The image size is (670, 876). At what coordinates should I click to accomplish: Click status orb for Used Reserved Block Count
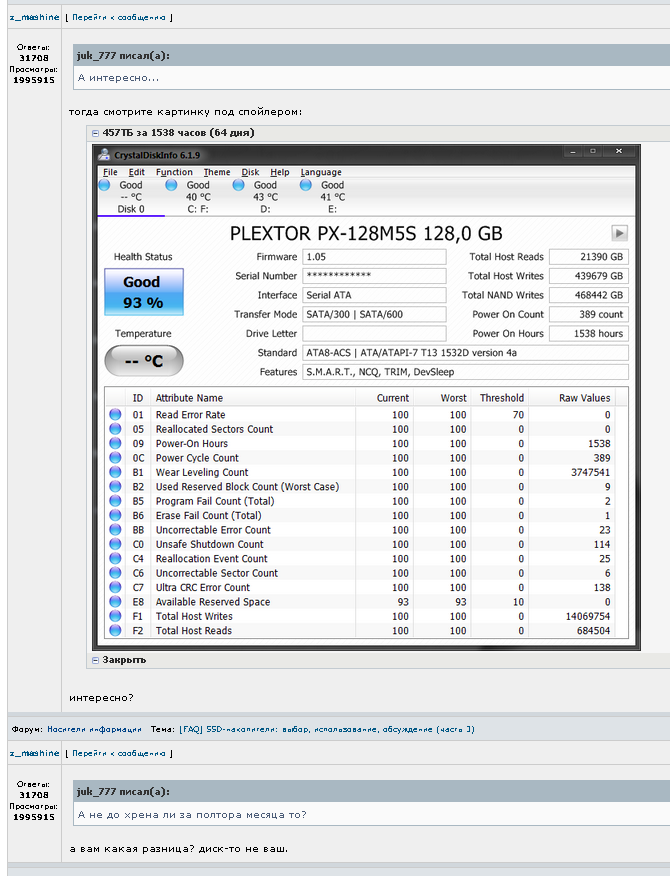[115, 487]
